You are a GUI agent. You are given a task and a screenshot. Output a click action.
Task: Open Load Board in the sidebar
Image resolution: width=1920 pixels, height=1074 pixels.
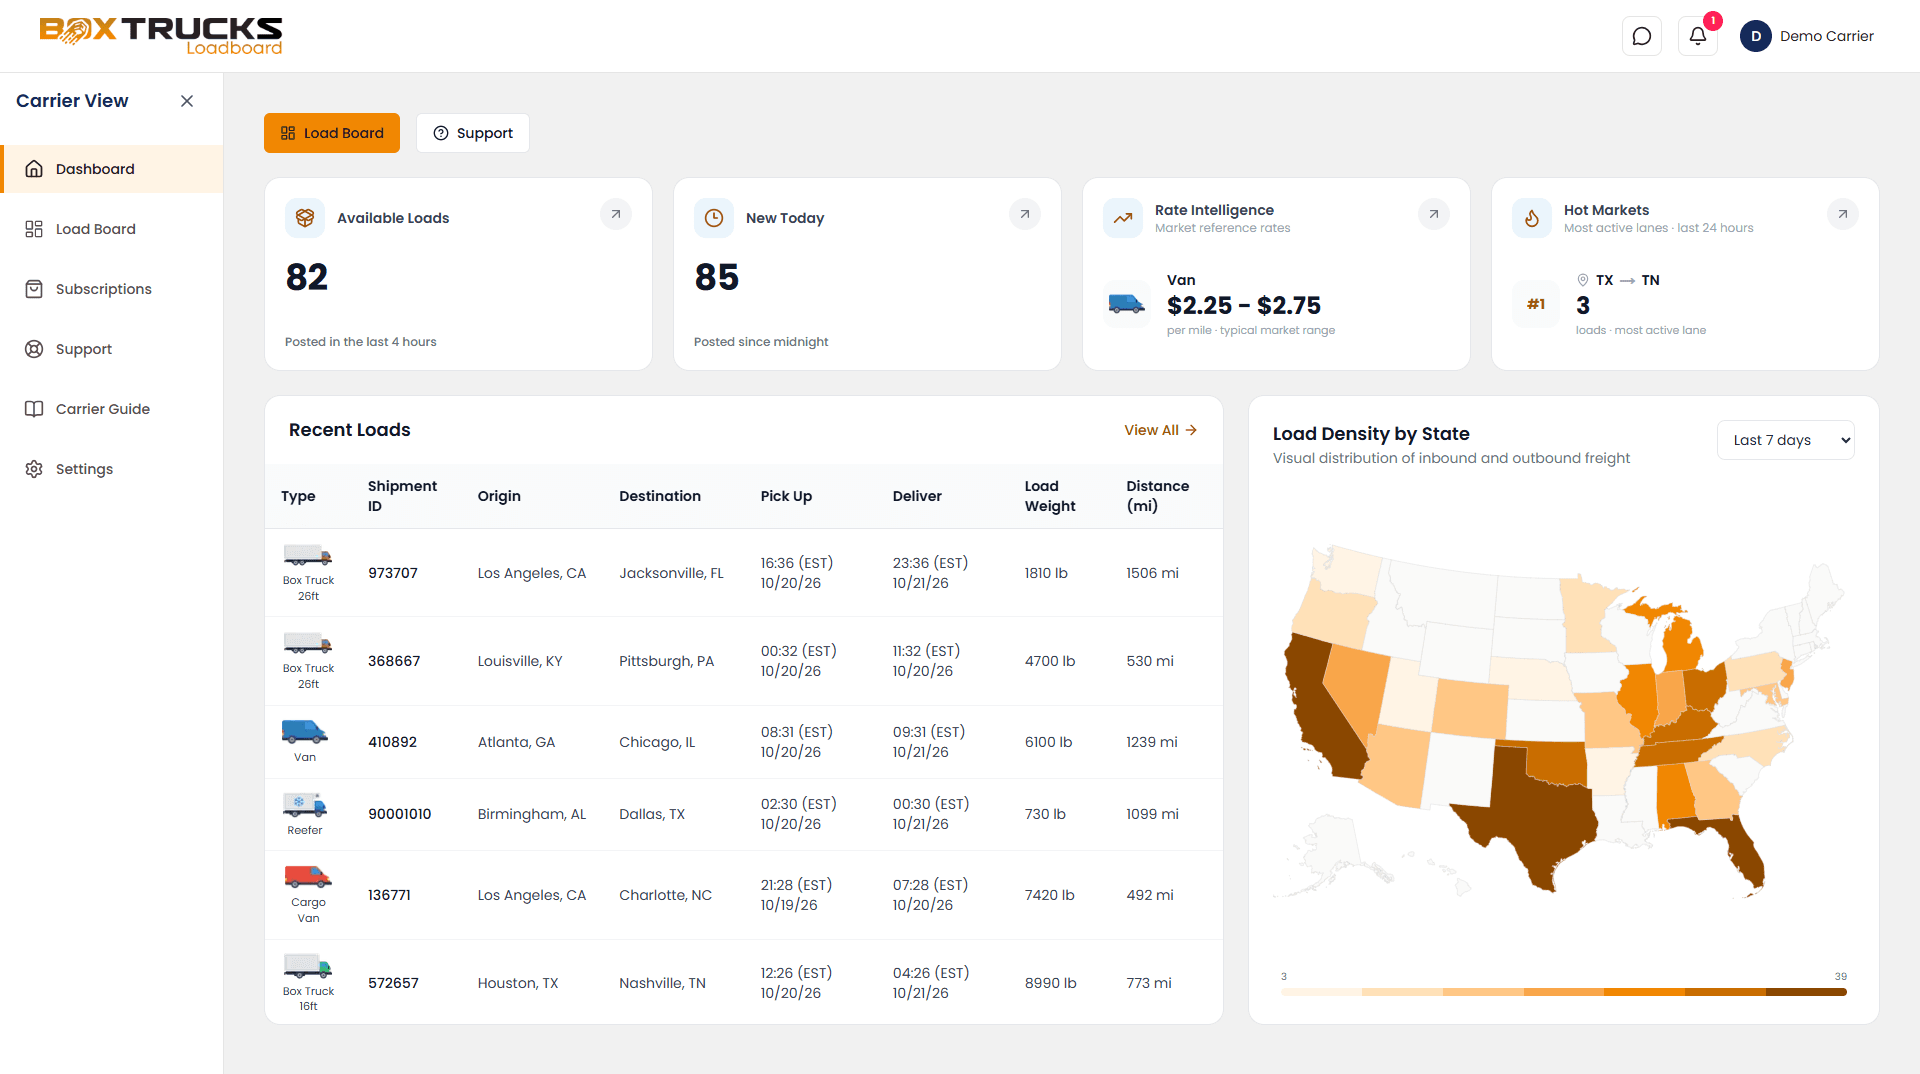tap(111, 229)
